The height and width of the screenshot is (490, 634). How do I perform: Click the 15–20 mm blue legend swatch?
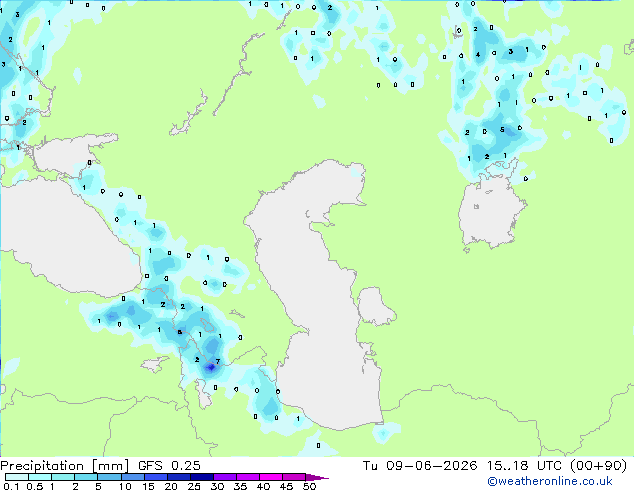pyautogui.click(x=156, y=477)
